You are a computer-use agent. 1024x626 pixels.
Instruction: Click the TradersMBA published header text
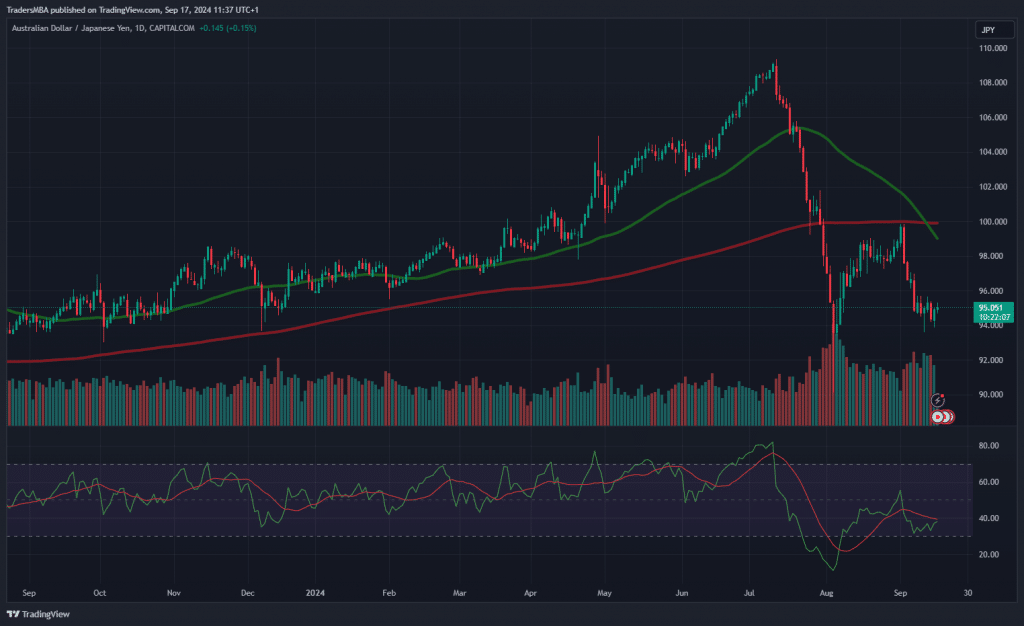(x=130, y=9)
